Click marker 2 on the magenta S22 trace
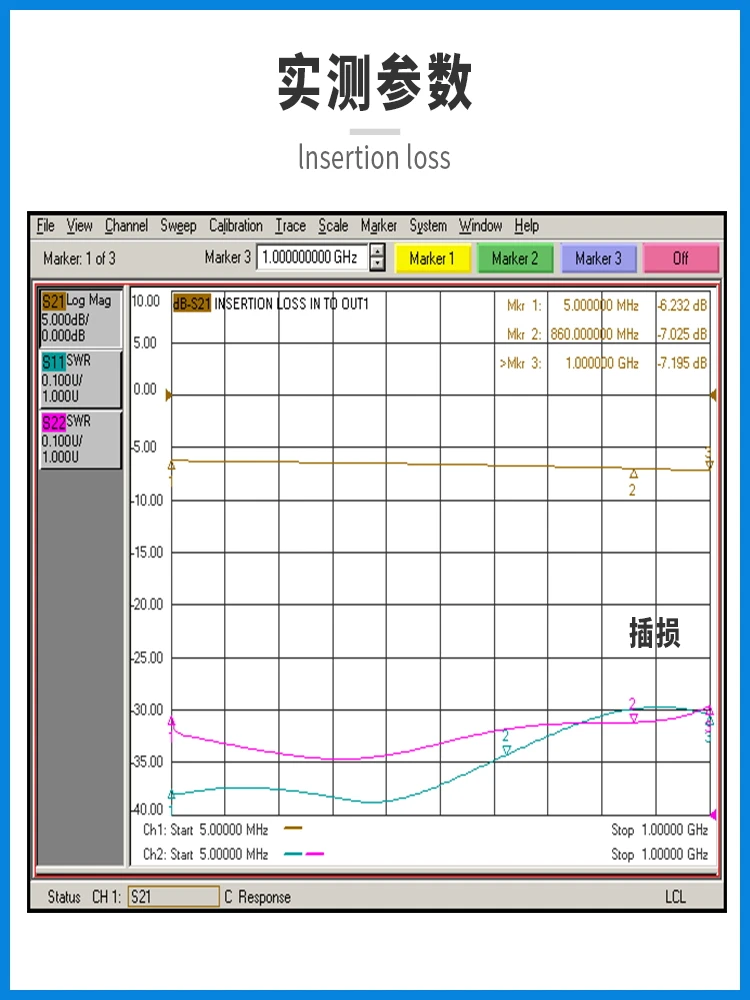The height and width of the screenshot is (1000, 750). (633, 718)
